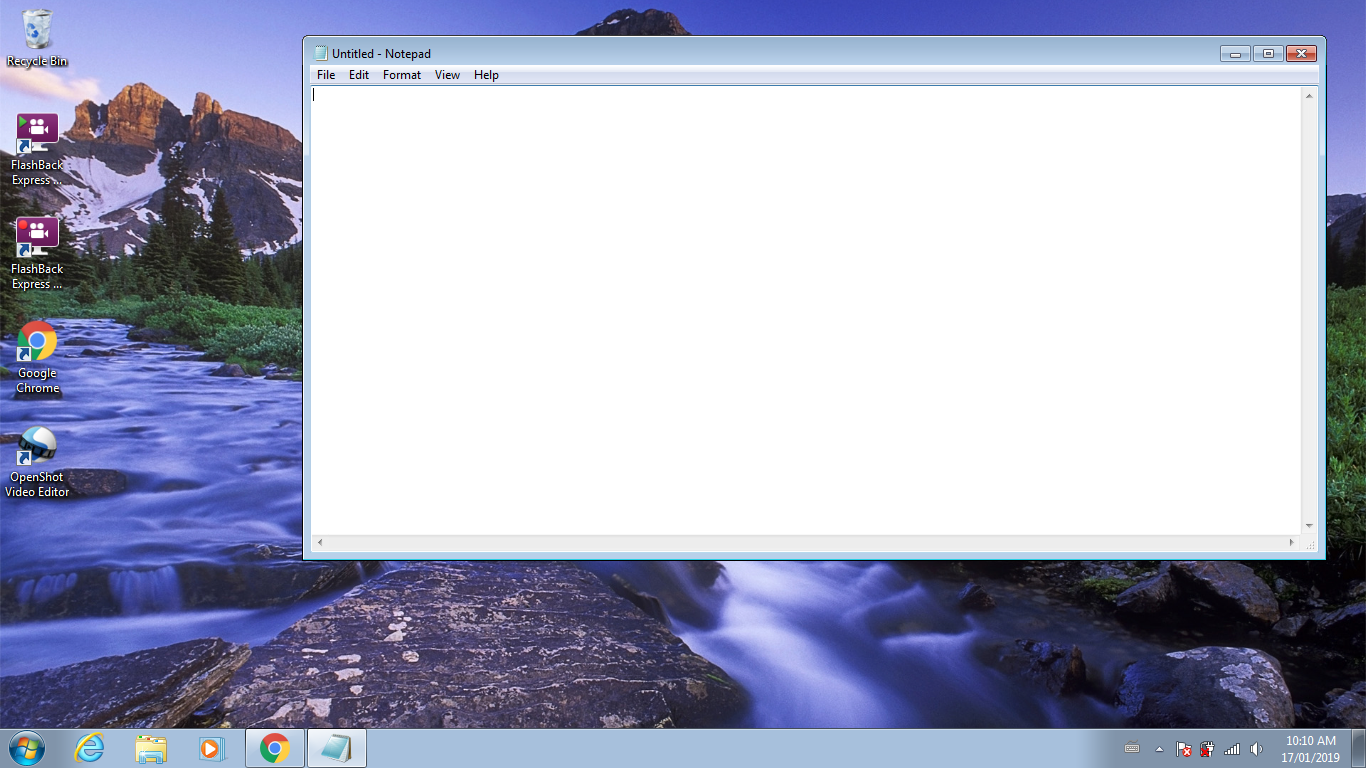
Task: Open the Help menu
Action: coord(486,74)
